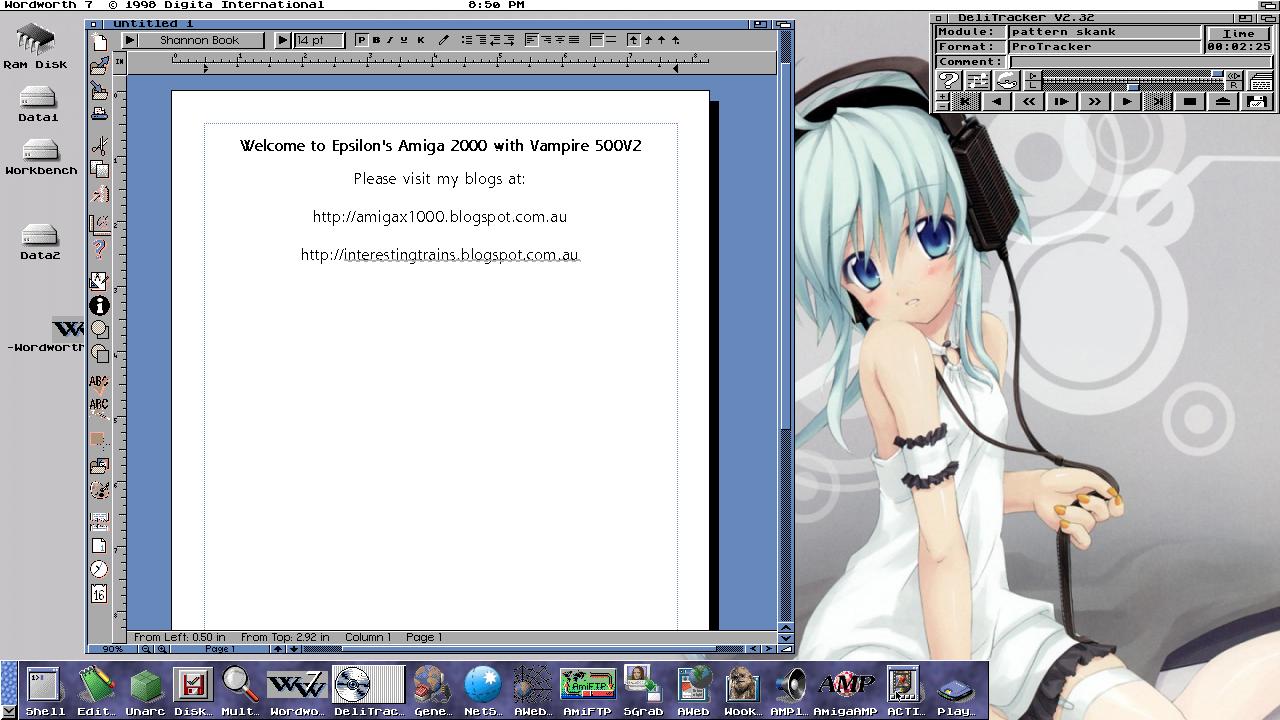
Task: Open the Data2 drive desktop icon
Action: point(40,242)
